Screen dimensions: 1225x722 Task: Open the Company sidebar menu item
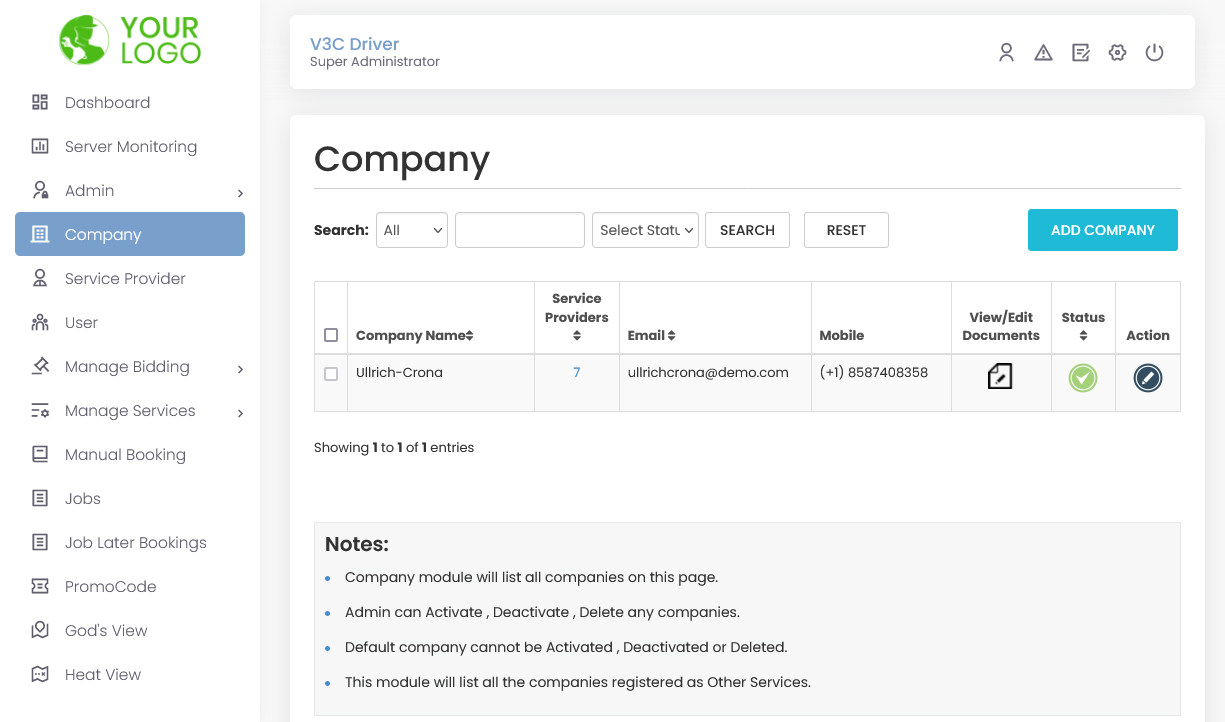[101, 234]
